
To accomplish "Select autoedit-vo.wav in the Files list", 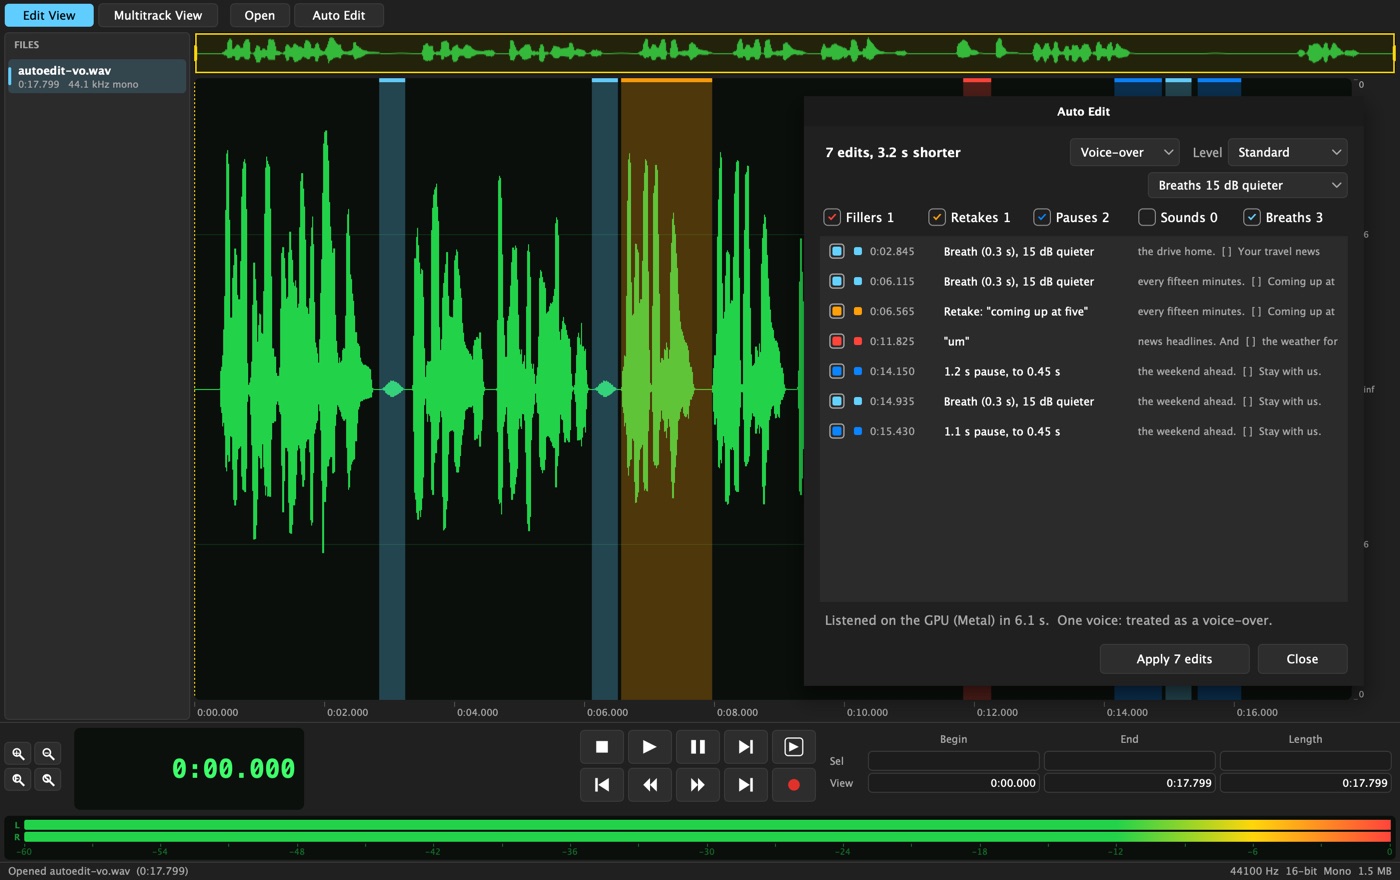I will (97, 77).
